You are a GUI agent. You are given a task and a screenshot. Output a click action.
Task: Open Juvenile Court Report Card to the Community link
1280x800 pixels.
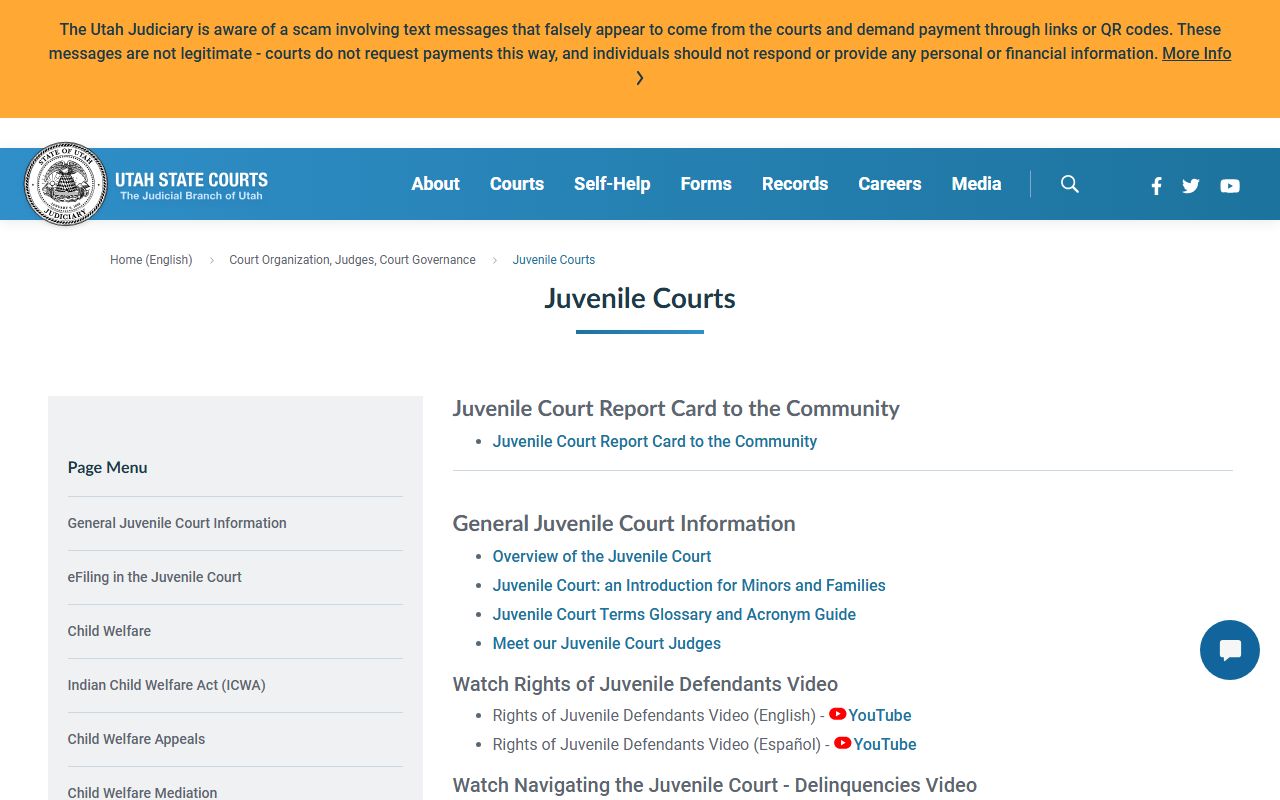[655, 442]
